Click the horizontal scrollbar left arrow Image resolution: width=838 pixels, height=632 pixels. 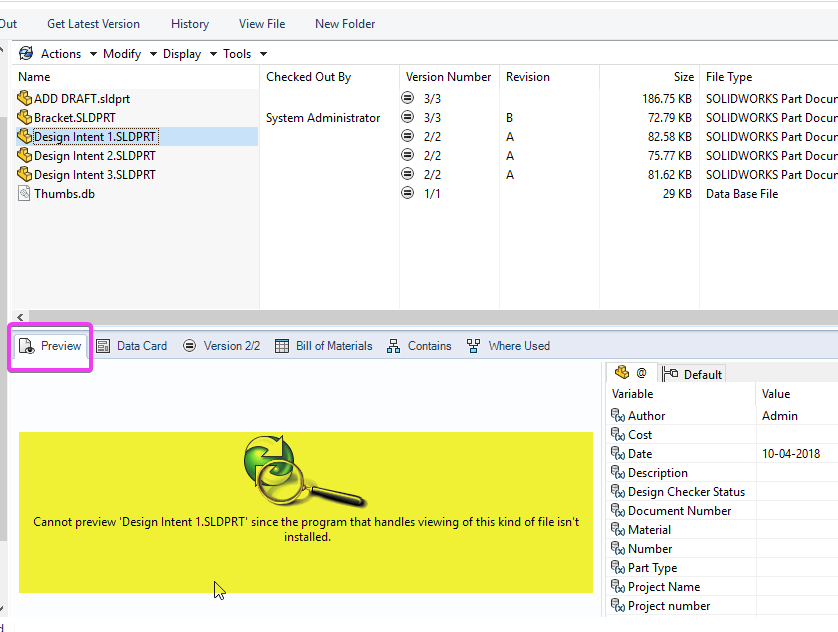coord(20,317)
